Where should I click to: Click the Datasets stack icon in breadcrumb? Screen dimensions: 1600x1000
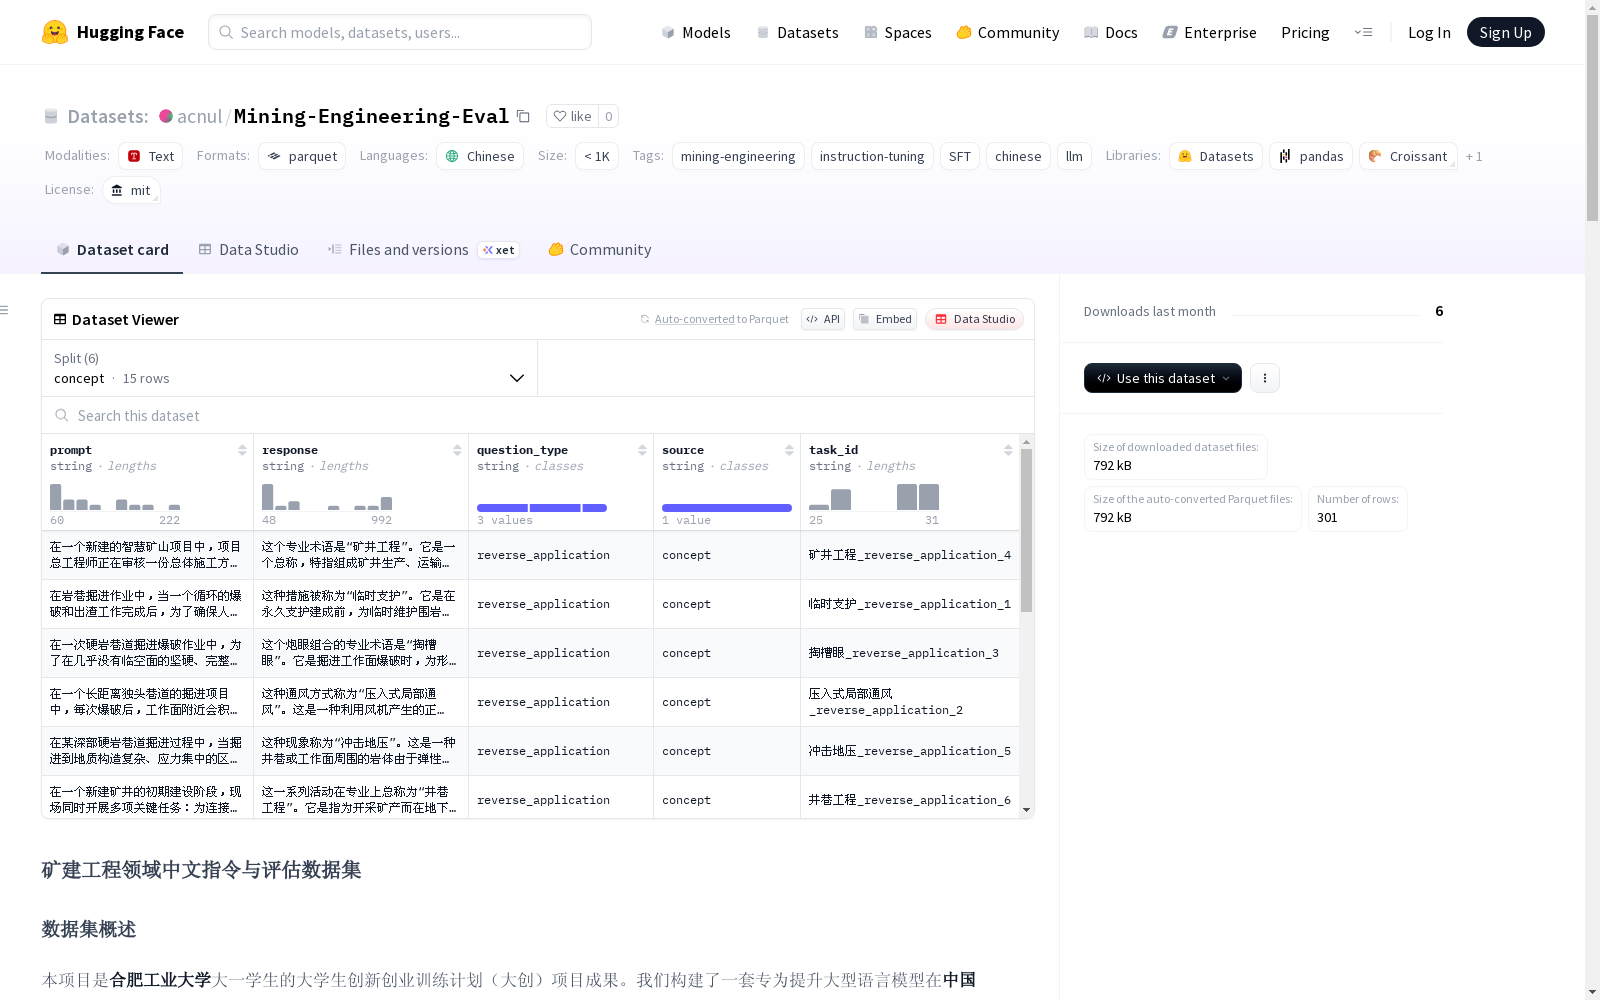(x=51, y=116)
